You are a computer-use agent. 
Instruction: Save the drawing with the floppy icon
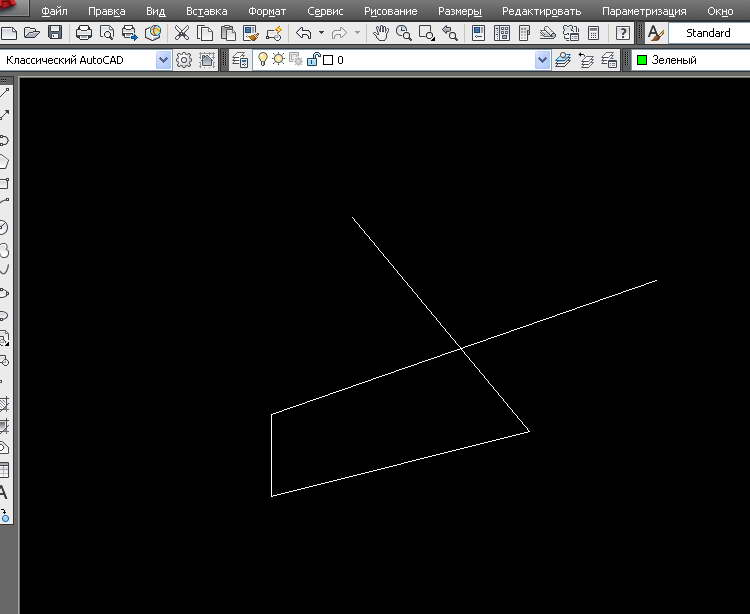[x=55, y=33]
